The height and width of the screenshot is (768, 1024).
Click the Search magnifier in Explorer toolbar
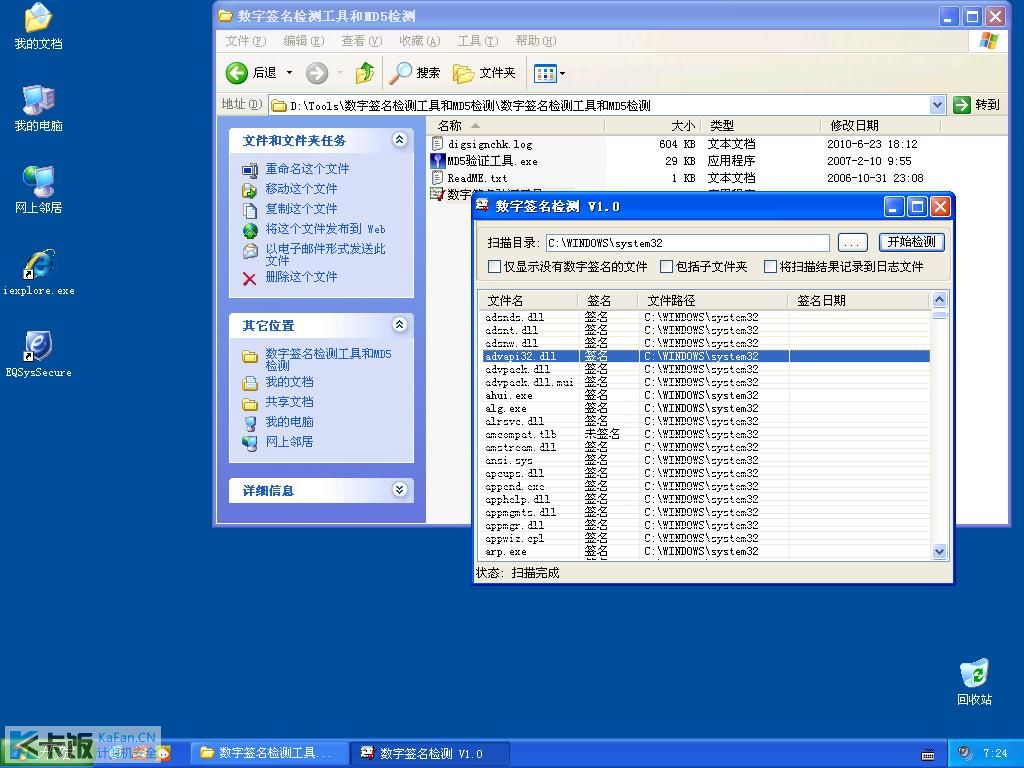[x=400, y=72]
